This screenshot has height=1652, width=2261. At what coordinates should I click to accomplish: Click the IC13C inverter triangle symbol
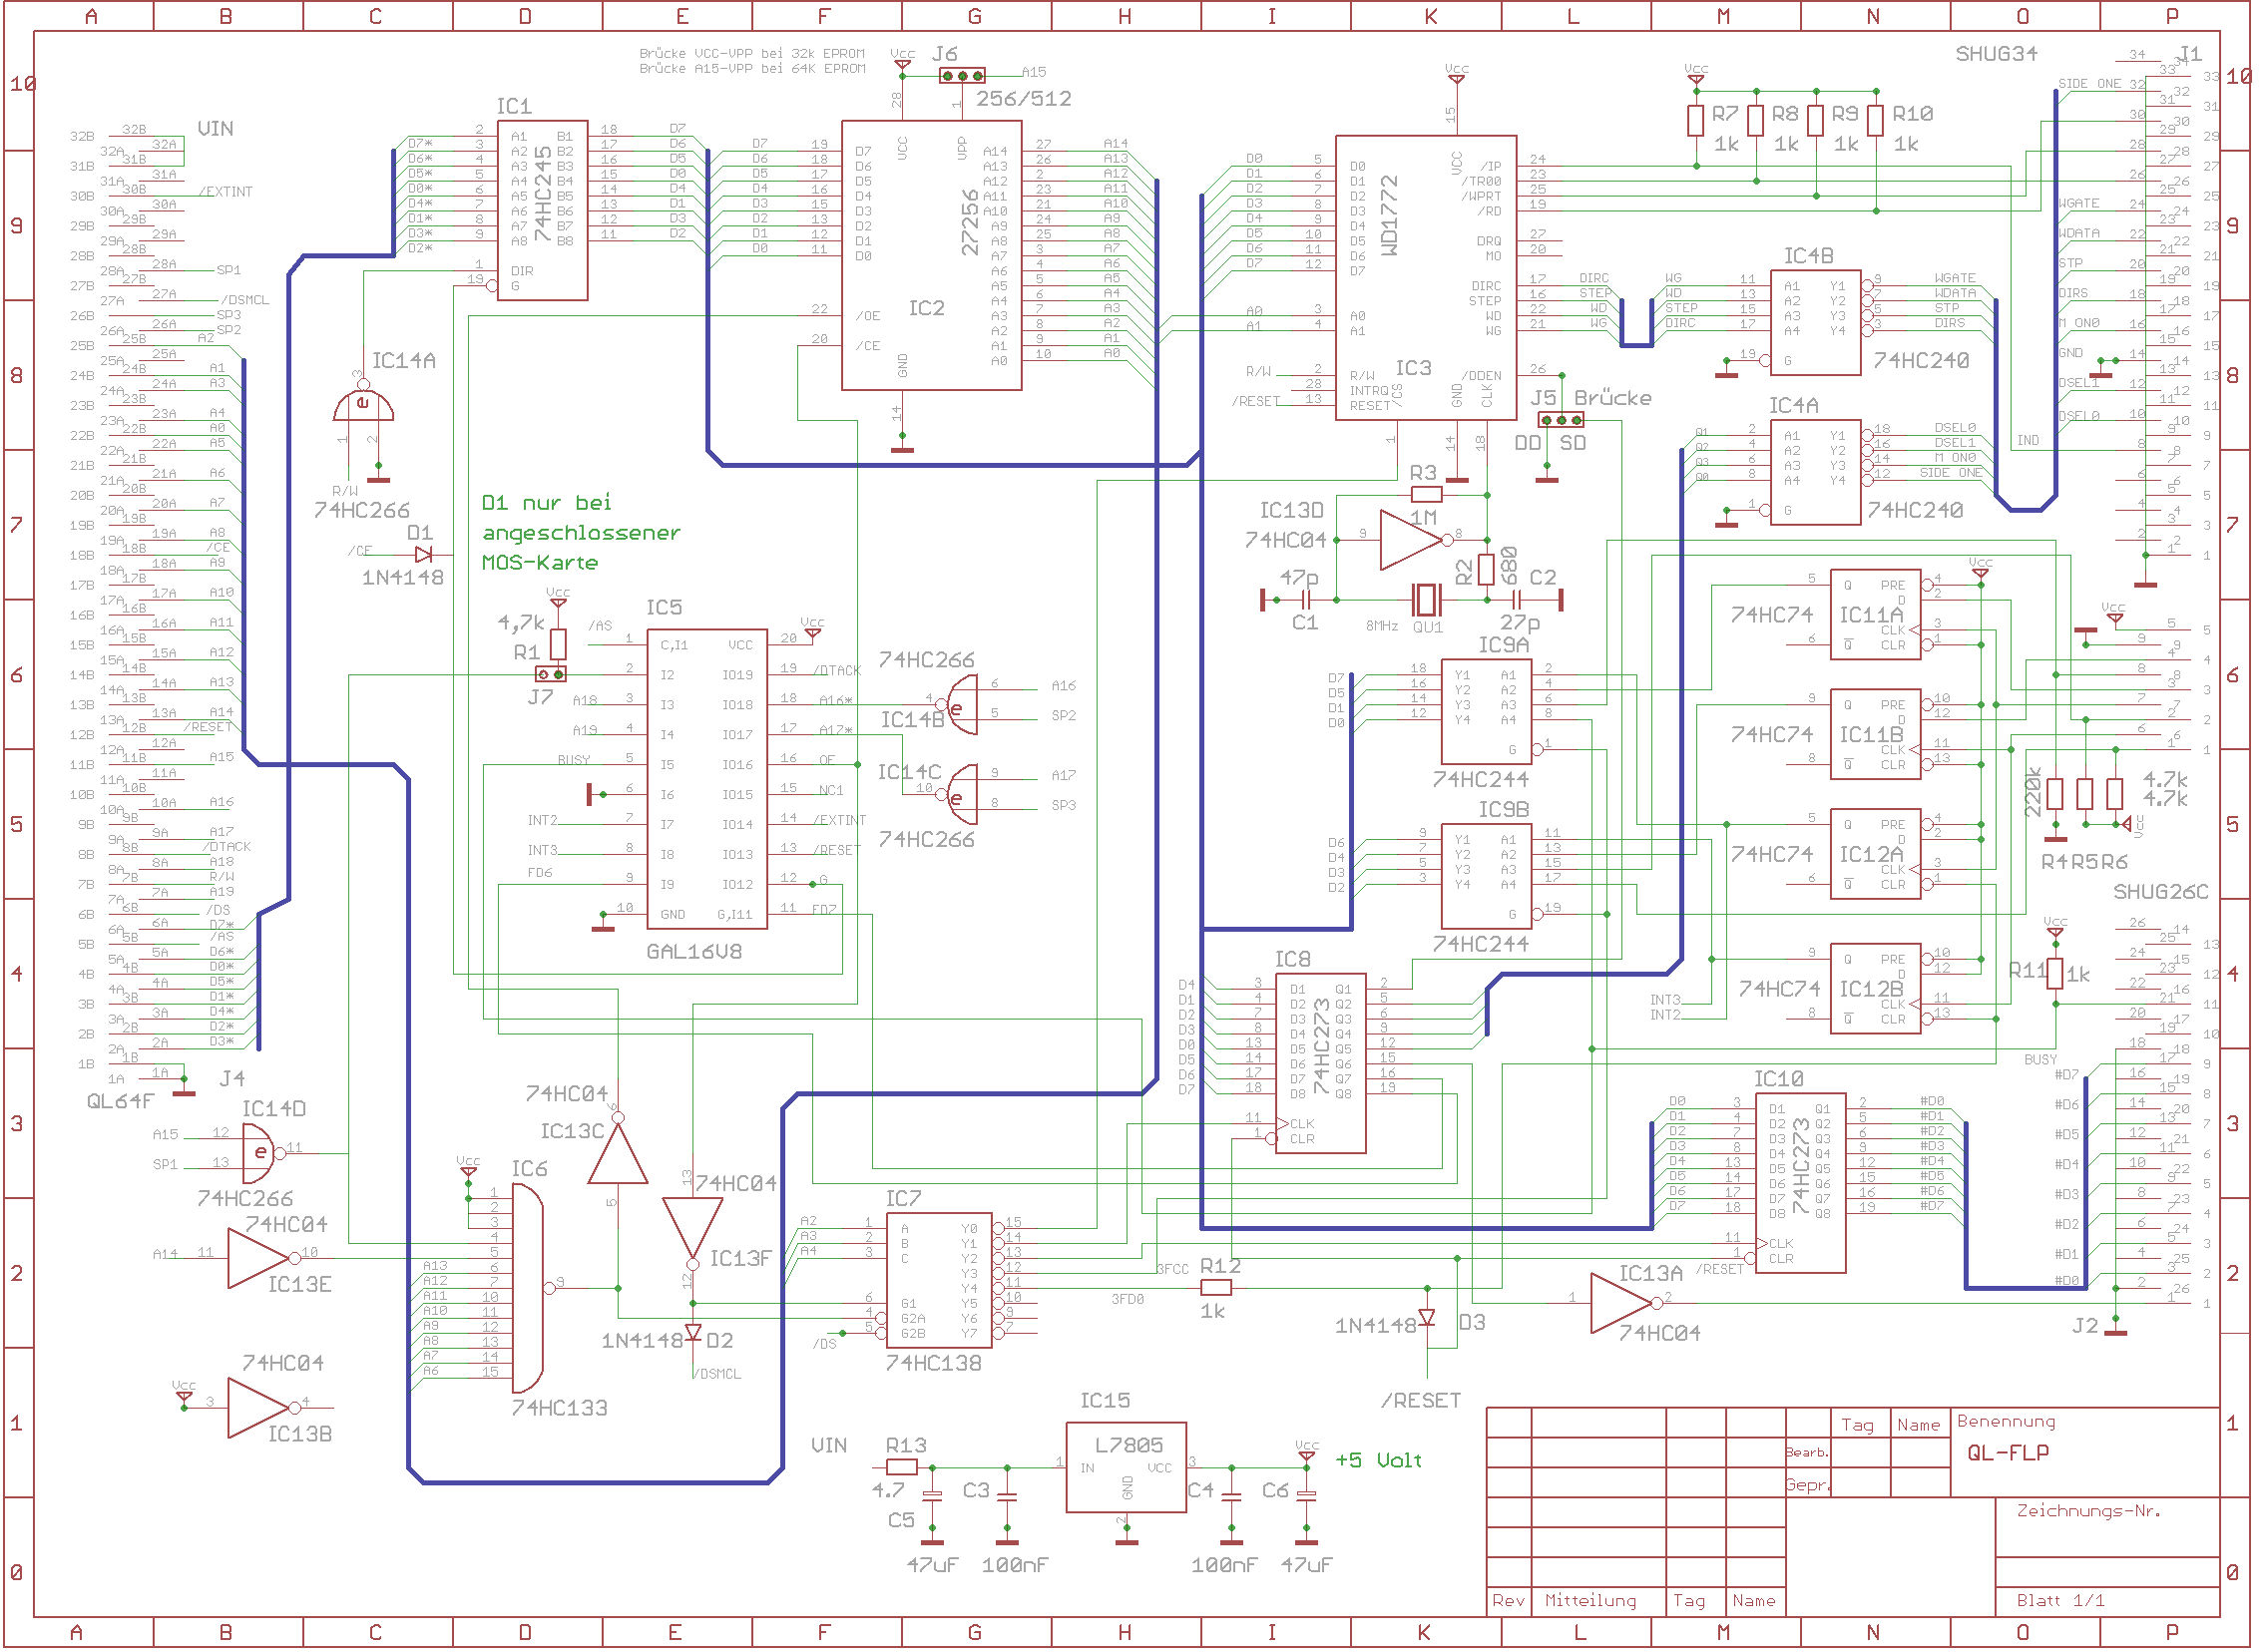coord(618,1158)
